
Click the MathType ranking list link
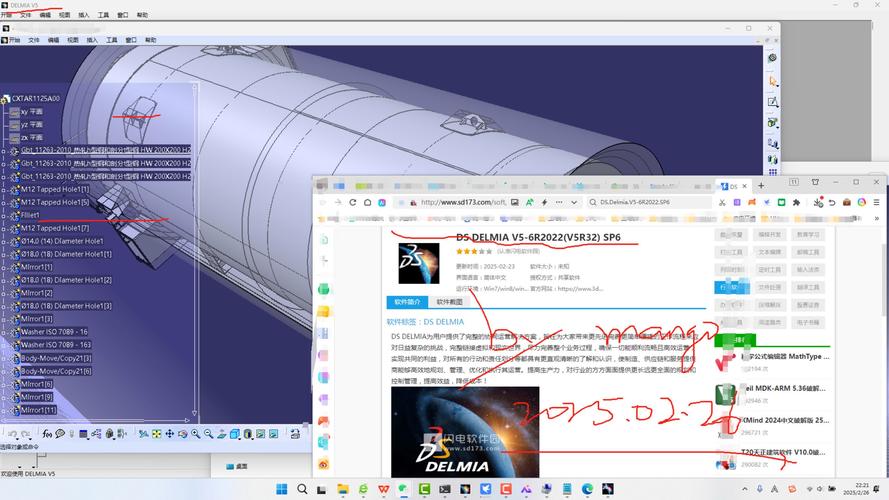pyautogui.click(x=786, y=357)
